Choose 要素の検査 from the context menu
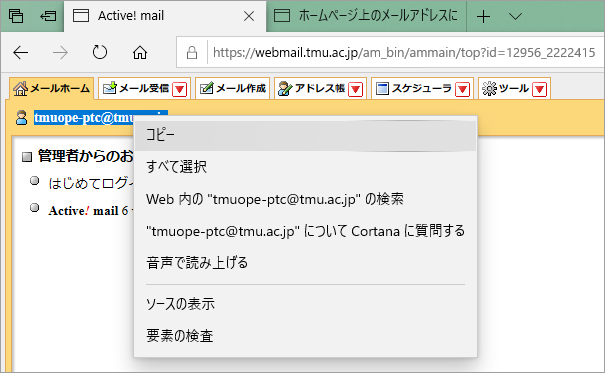Screen dimensions: 605x373 306,336
